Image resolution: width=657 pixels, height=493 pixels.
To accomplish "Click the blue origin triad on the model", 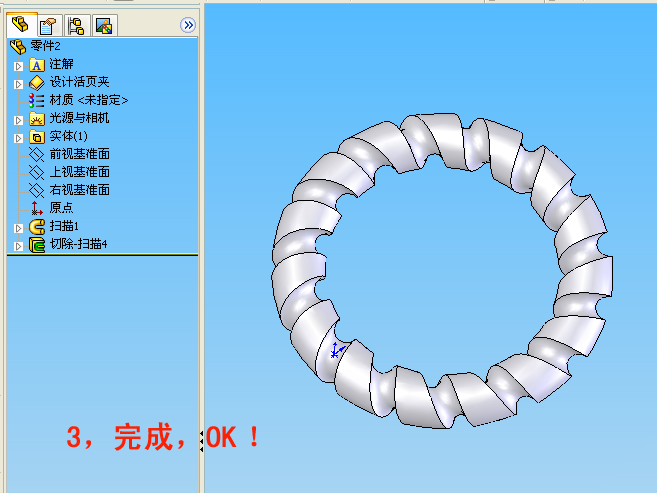I will pyautogui.click(x=337, y=350).
